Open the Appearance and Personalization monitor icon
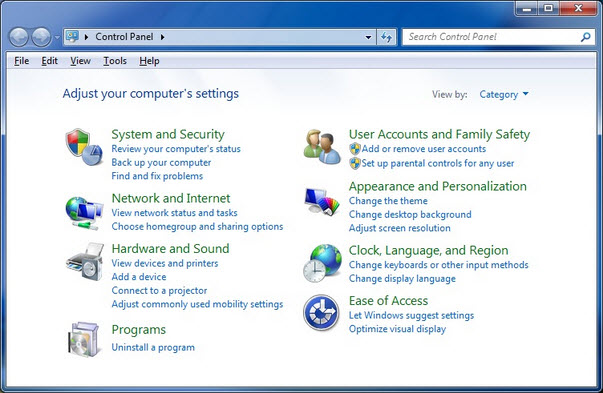The height and width of the screenshot is (393, 603). tap(322, 201)
